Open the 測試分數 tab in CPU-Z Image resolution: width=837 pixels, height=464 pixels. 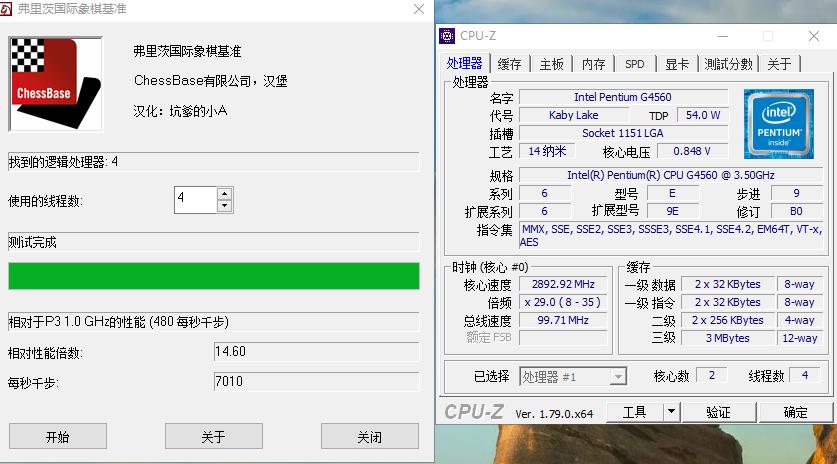pyautogui.click(x=728, y=64)
